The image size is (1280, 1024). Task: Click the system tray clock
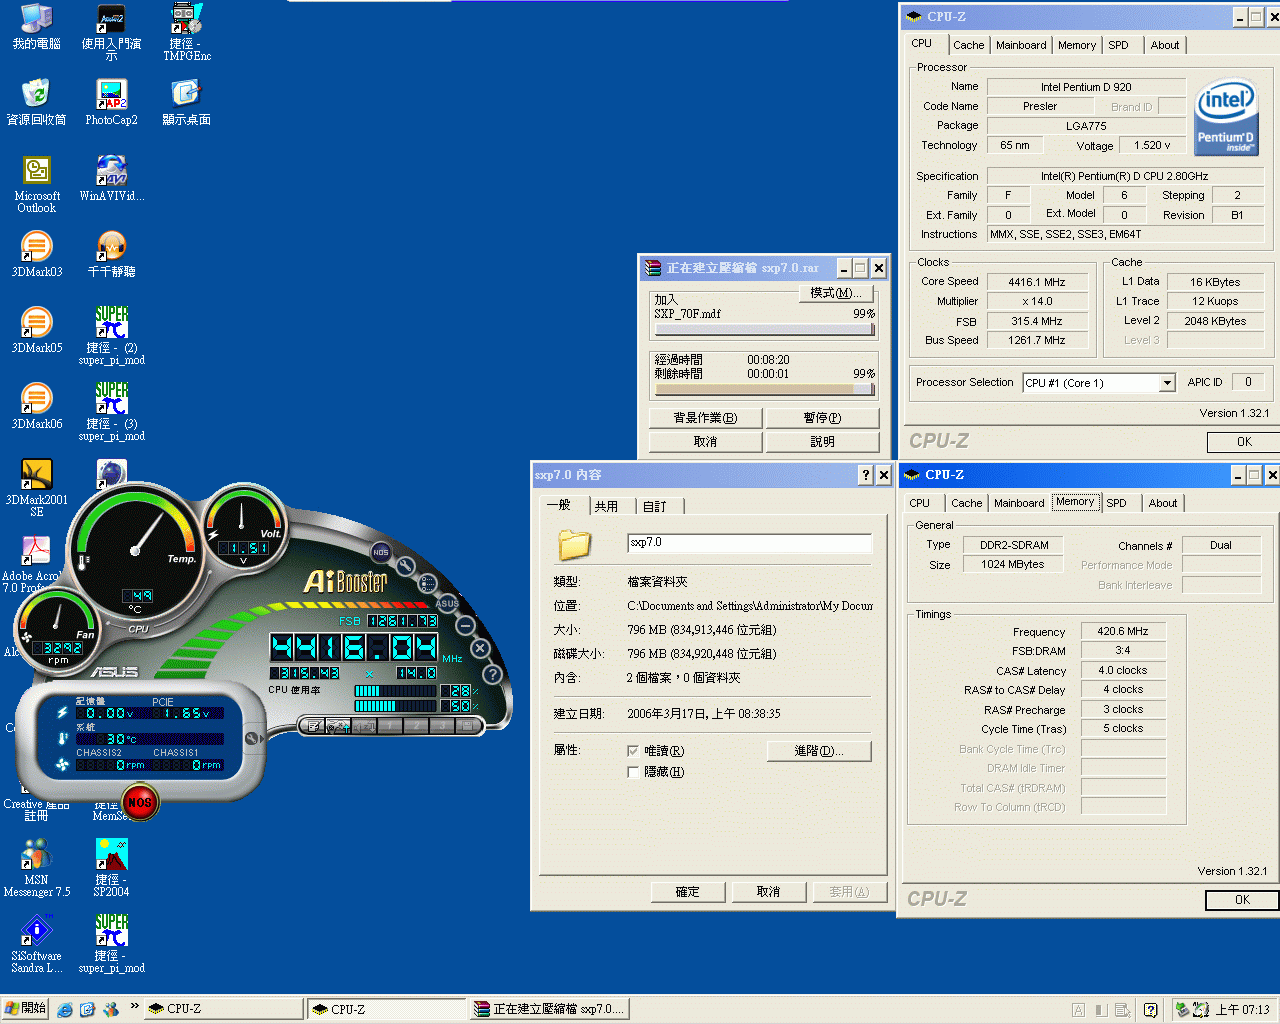tap(1243, 1010)
